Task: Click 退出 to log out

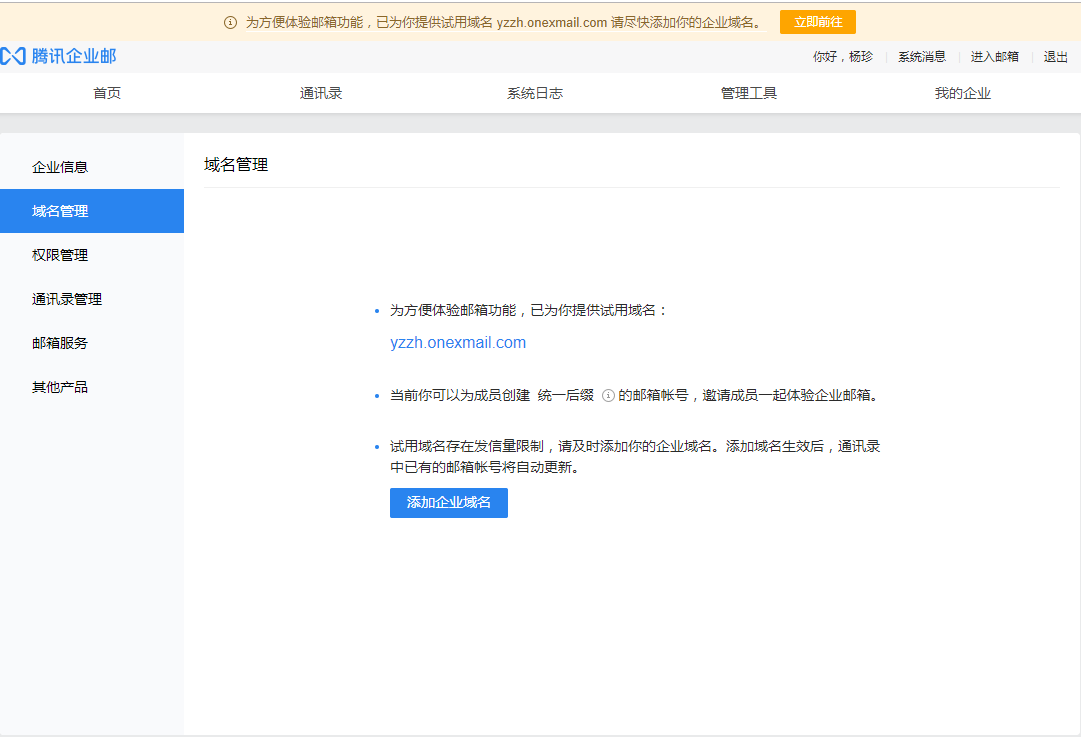Action: coord(1055,57)
